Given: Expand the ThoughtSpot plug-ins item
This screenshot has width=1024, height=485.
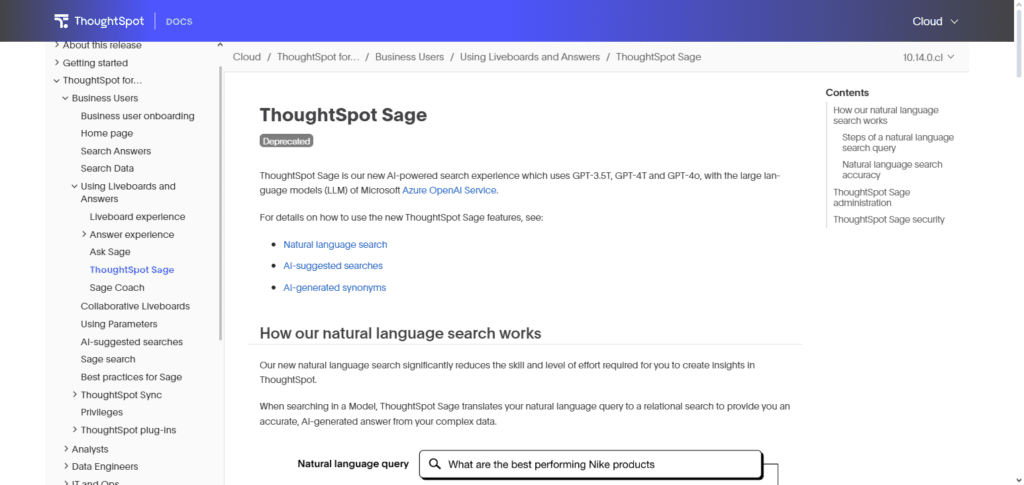Looking at the screenshot, I should click(x=75, y=430).
